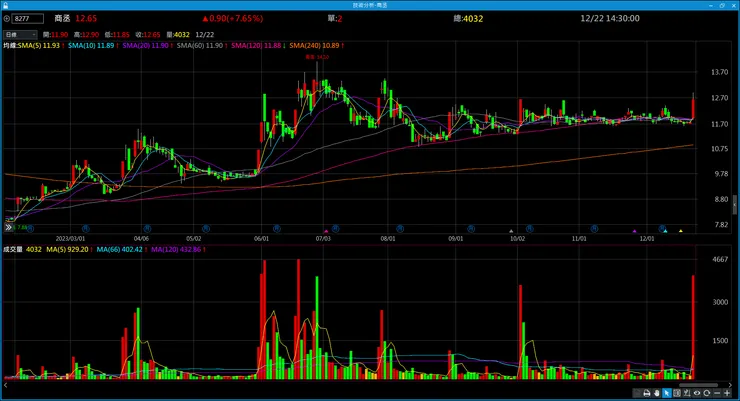Click the left scroll arrow under chart
This screenshot has width=740, height=401.
pyautogui.click(x=6, y=385)
